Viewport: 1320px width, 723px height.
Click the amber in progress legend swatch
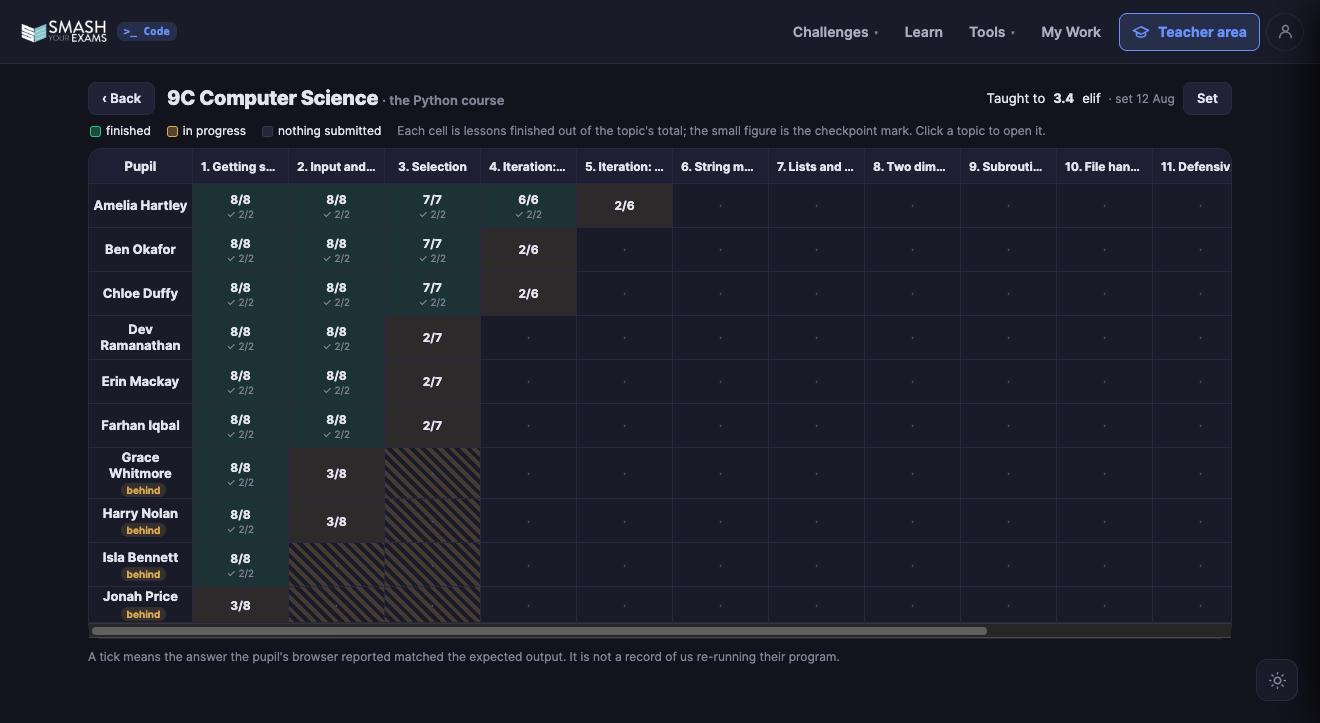[172, 131]
